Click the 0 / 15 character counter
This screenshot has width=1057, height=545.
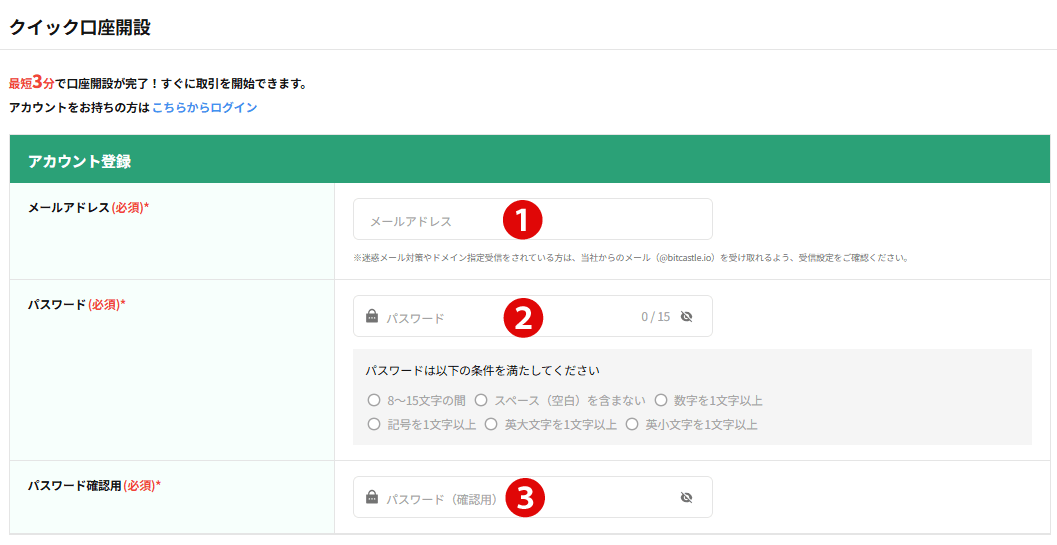pyautogui.click(x=656, y=316)
